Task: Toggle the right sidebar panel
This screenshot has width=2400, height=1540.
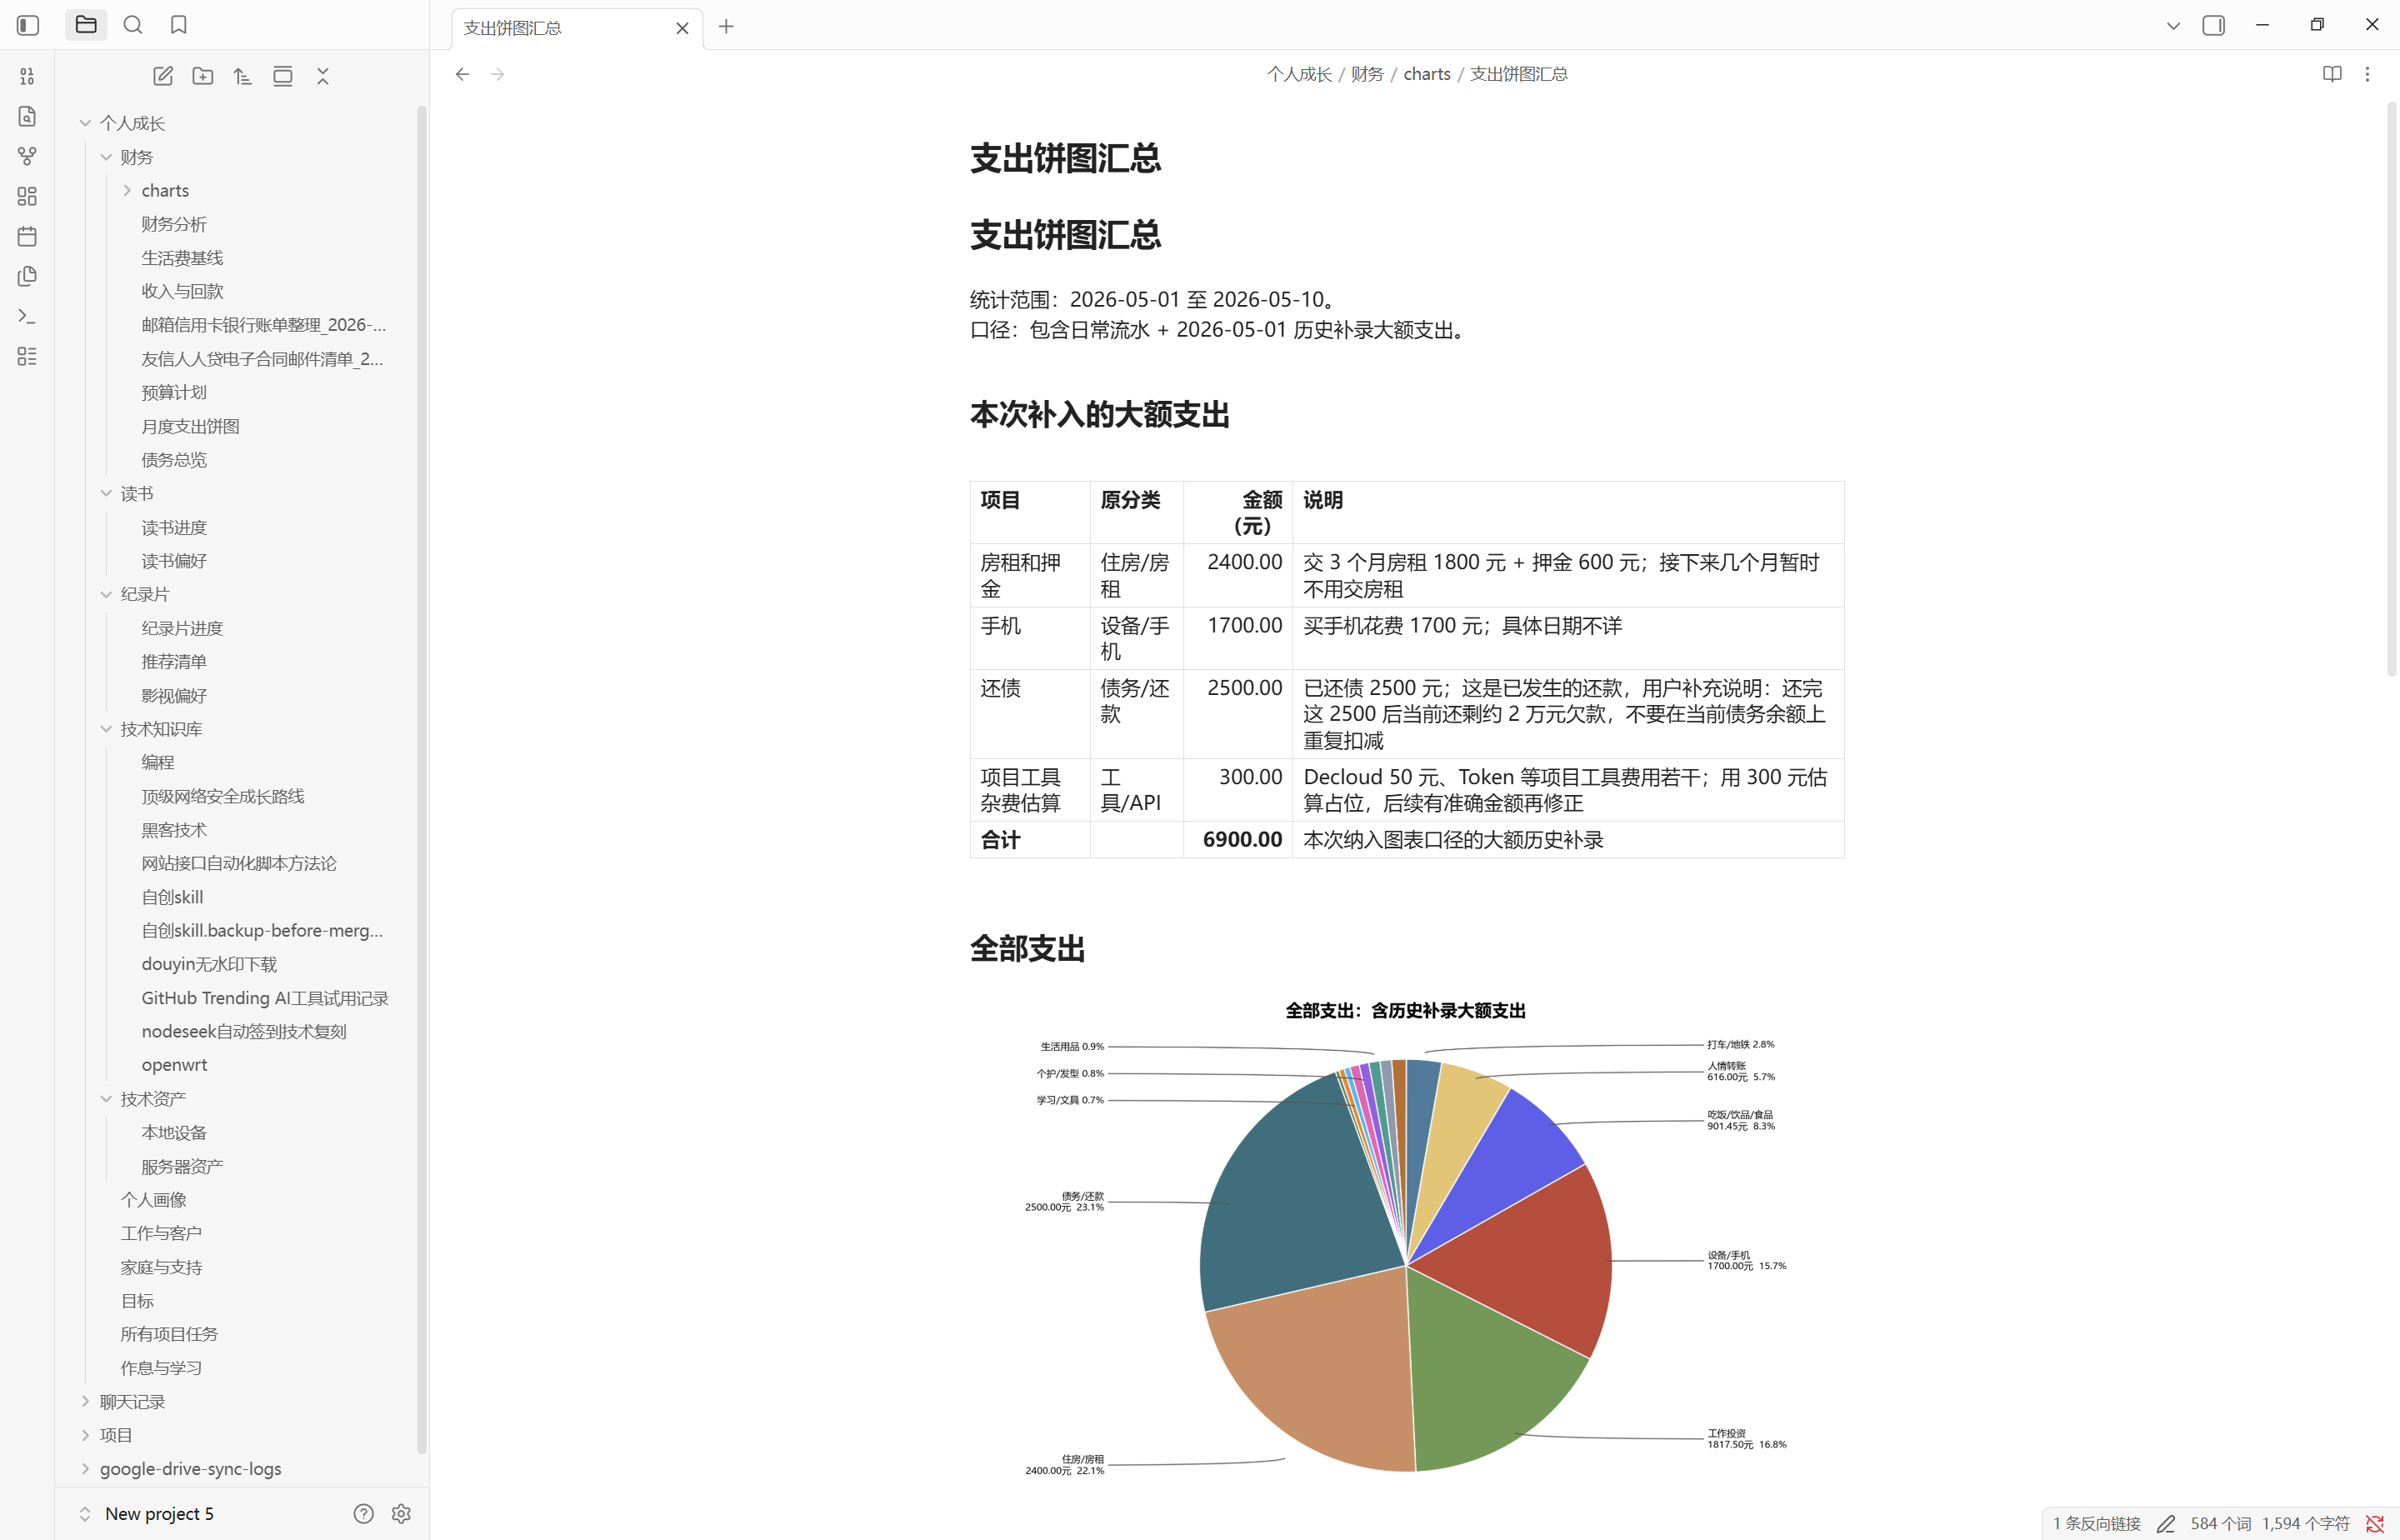Action: coord(2214,25)
